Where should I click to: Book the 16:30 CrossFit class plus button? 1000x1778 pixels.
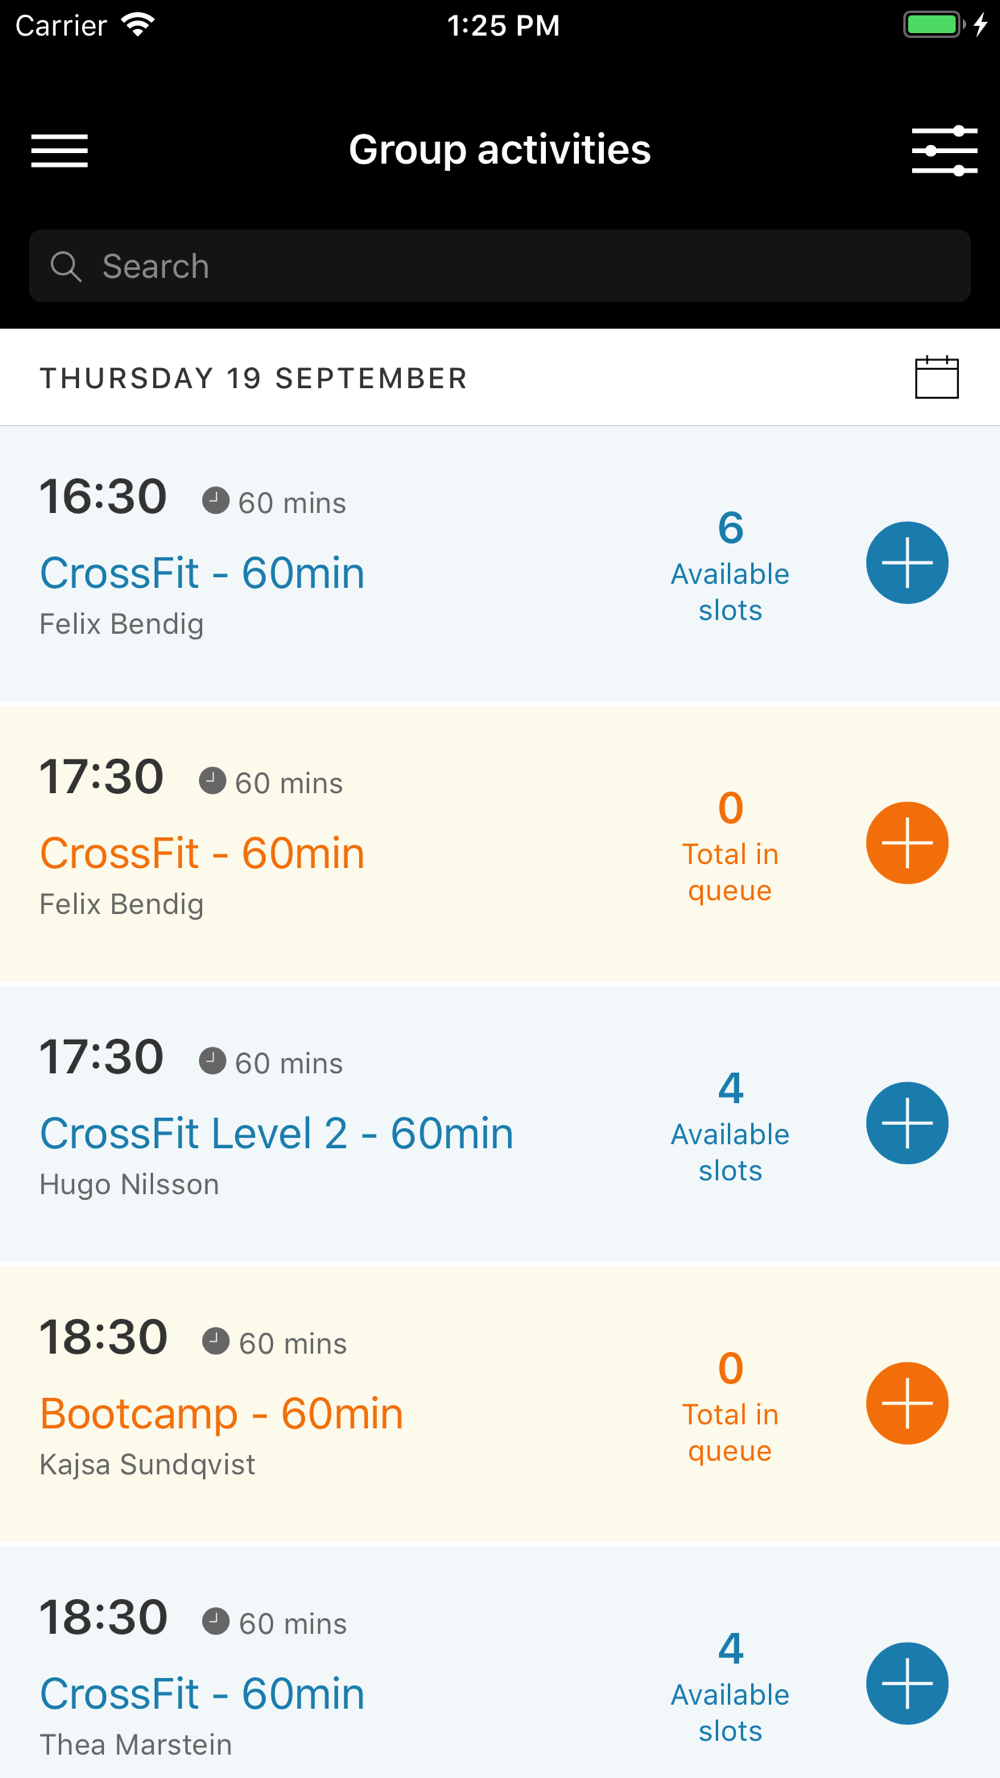[x=907, y=563]
